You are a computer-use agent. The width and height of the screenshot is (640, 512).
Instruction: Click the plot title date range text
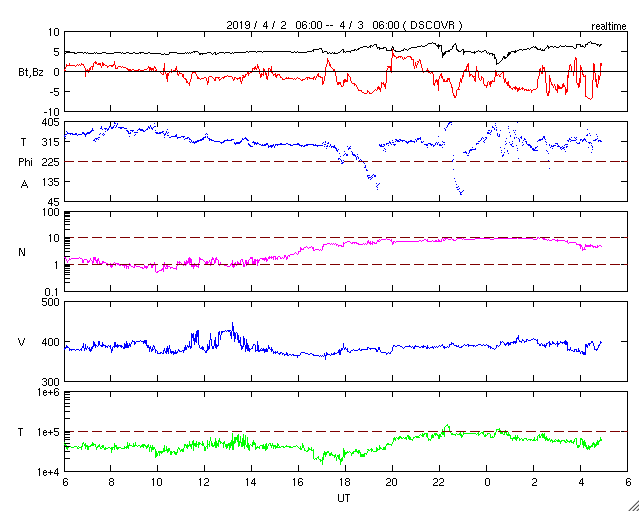click(344, 25)
